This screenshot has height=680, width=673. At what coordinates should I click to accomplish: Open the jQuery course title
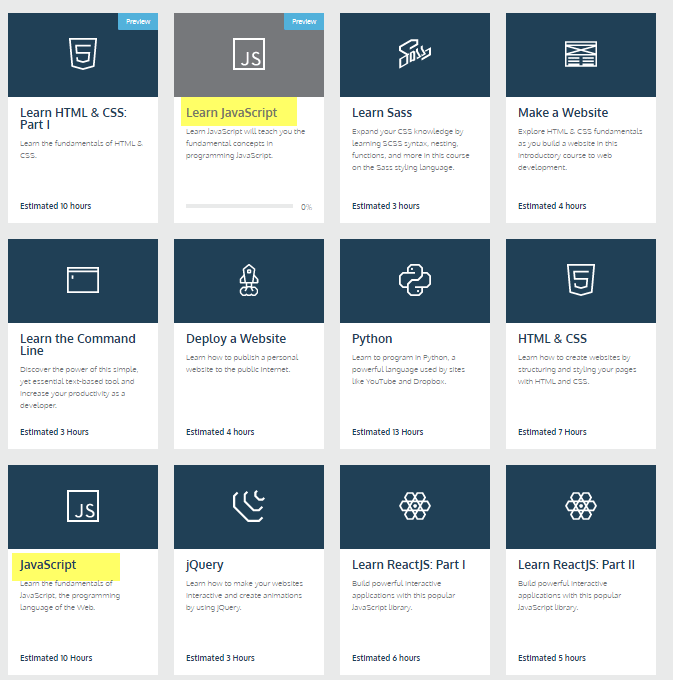point(205,565)
